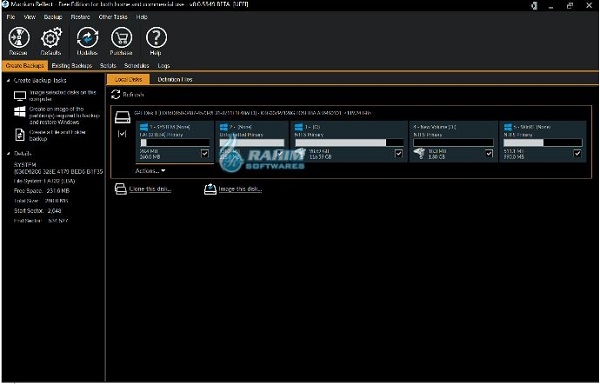Click the 'Free Space' value in Details

[58, 191]
